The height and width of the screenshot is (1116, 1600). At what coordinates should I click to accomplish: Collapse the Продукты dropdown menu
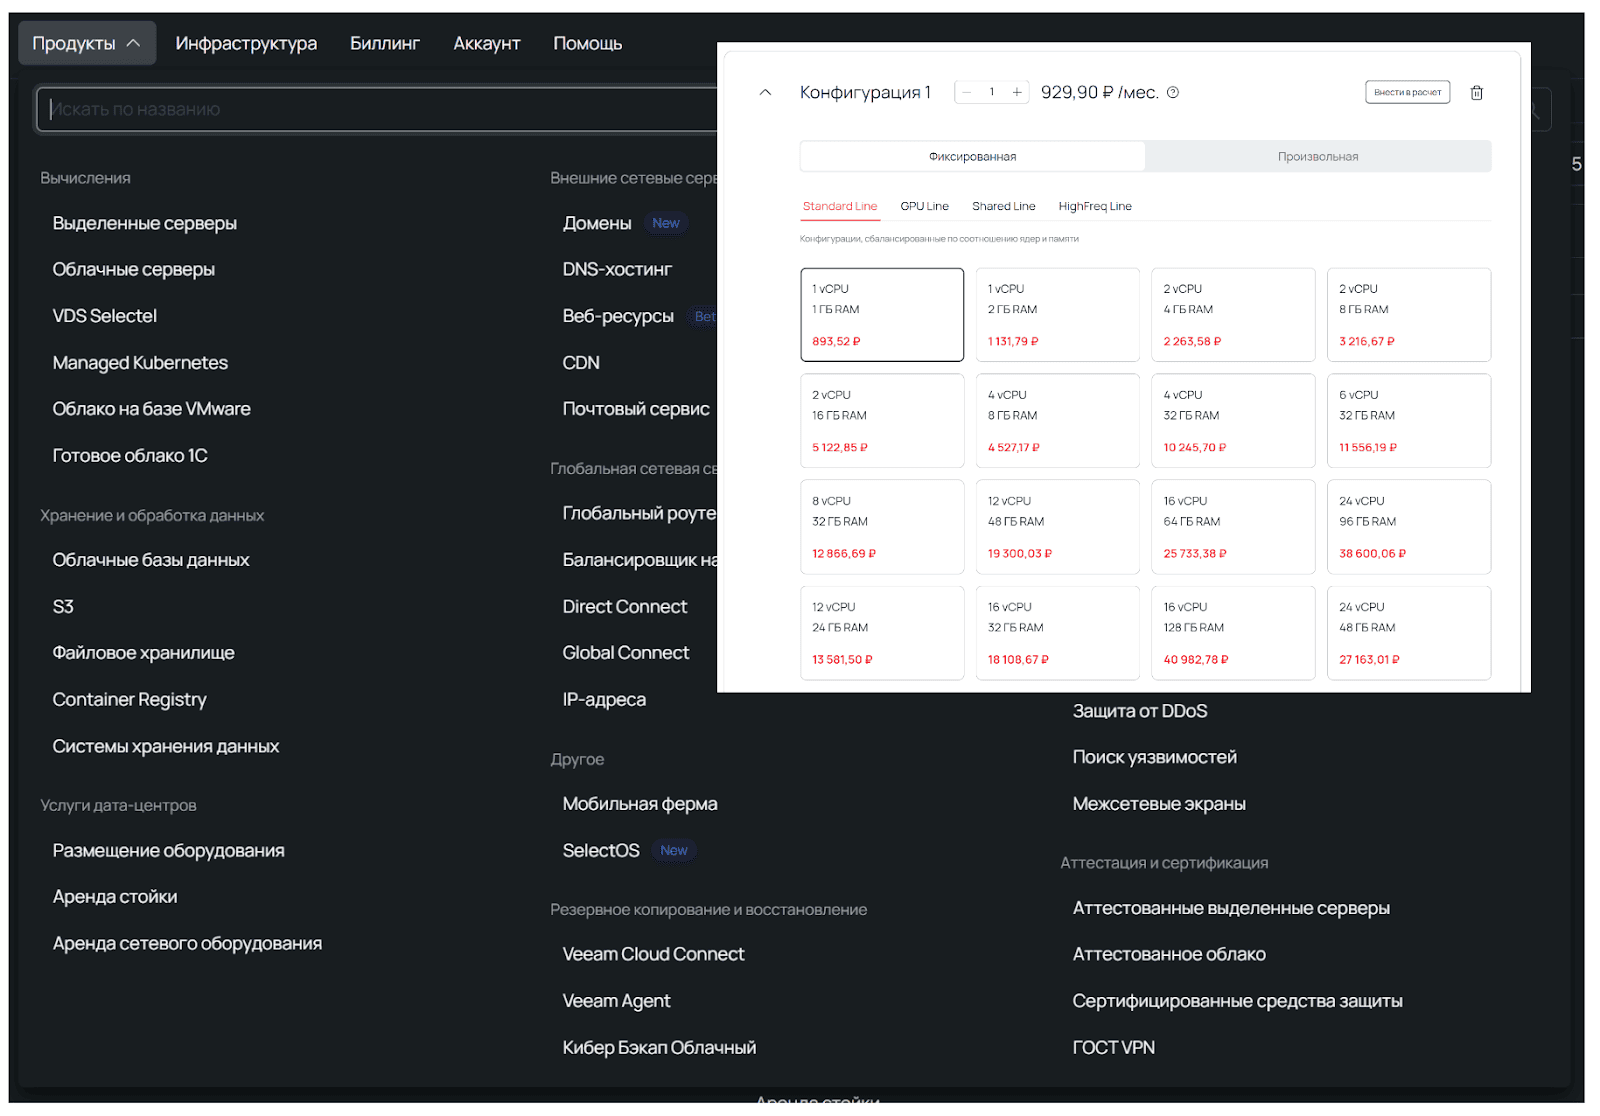click(x=87, y=43)
